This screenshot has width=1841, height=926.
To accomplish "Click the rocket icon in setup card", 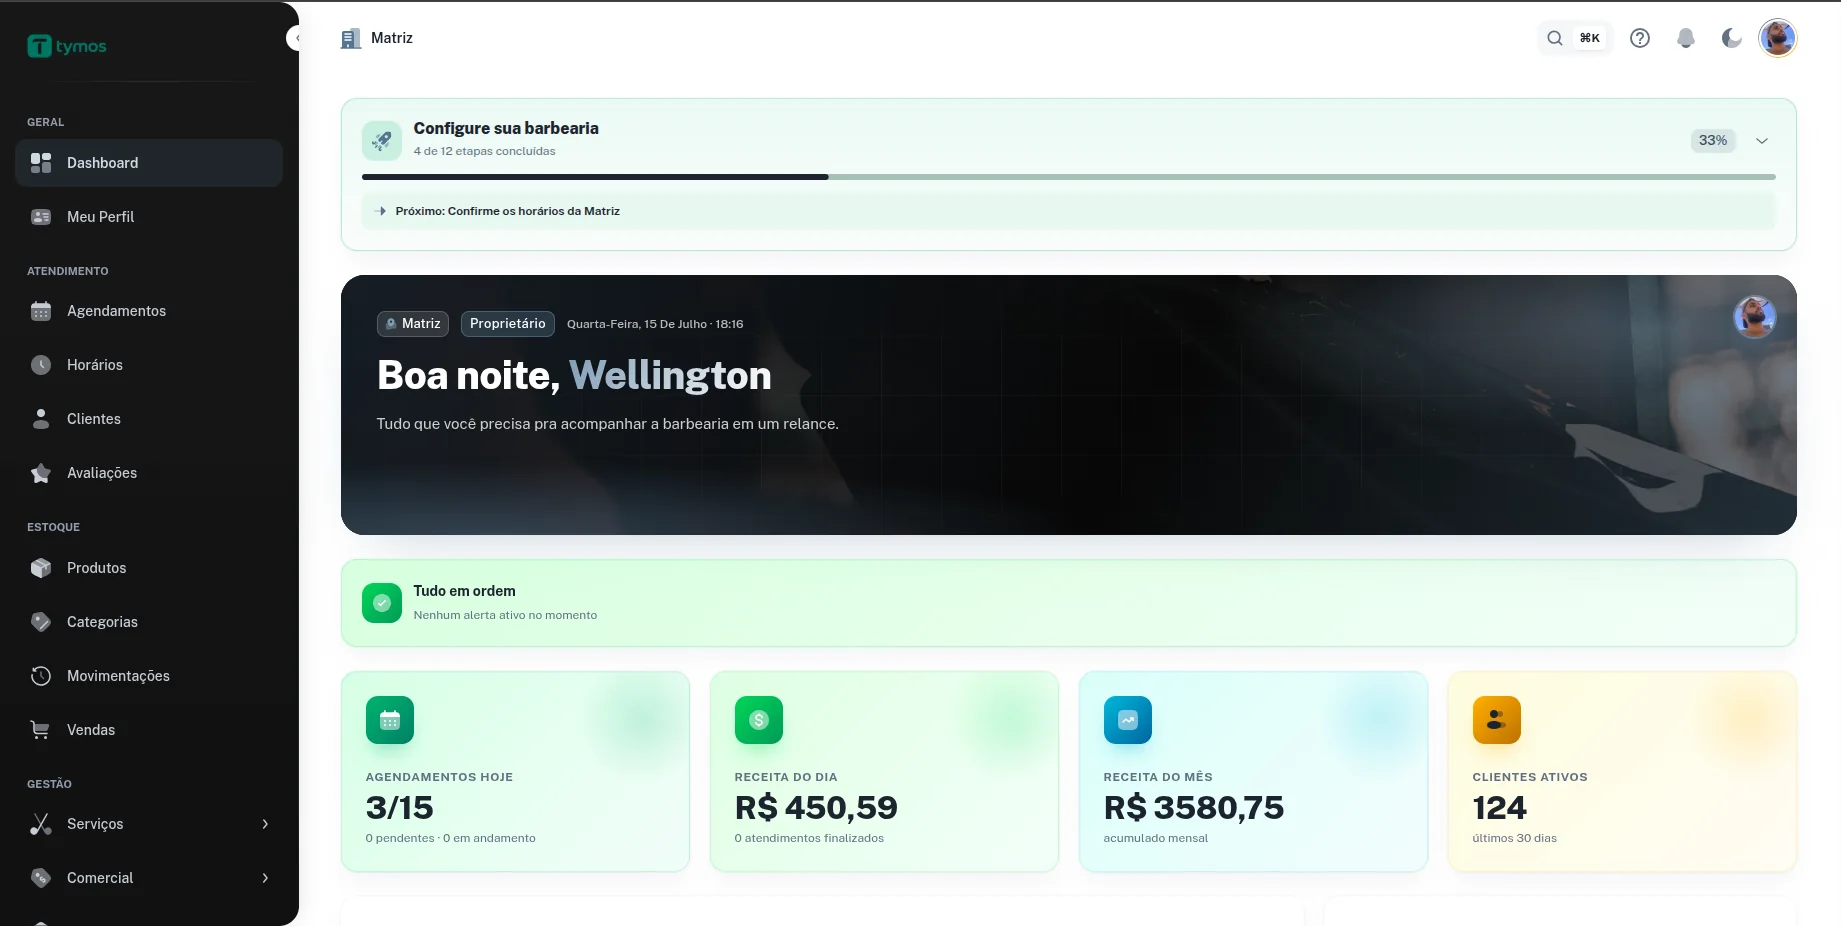I will pyautogui.click(x=382, y=141).
